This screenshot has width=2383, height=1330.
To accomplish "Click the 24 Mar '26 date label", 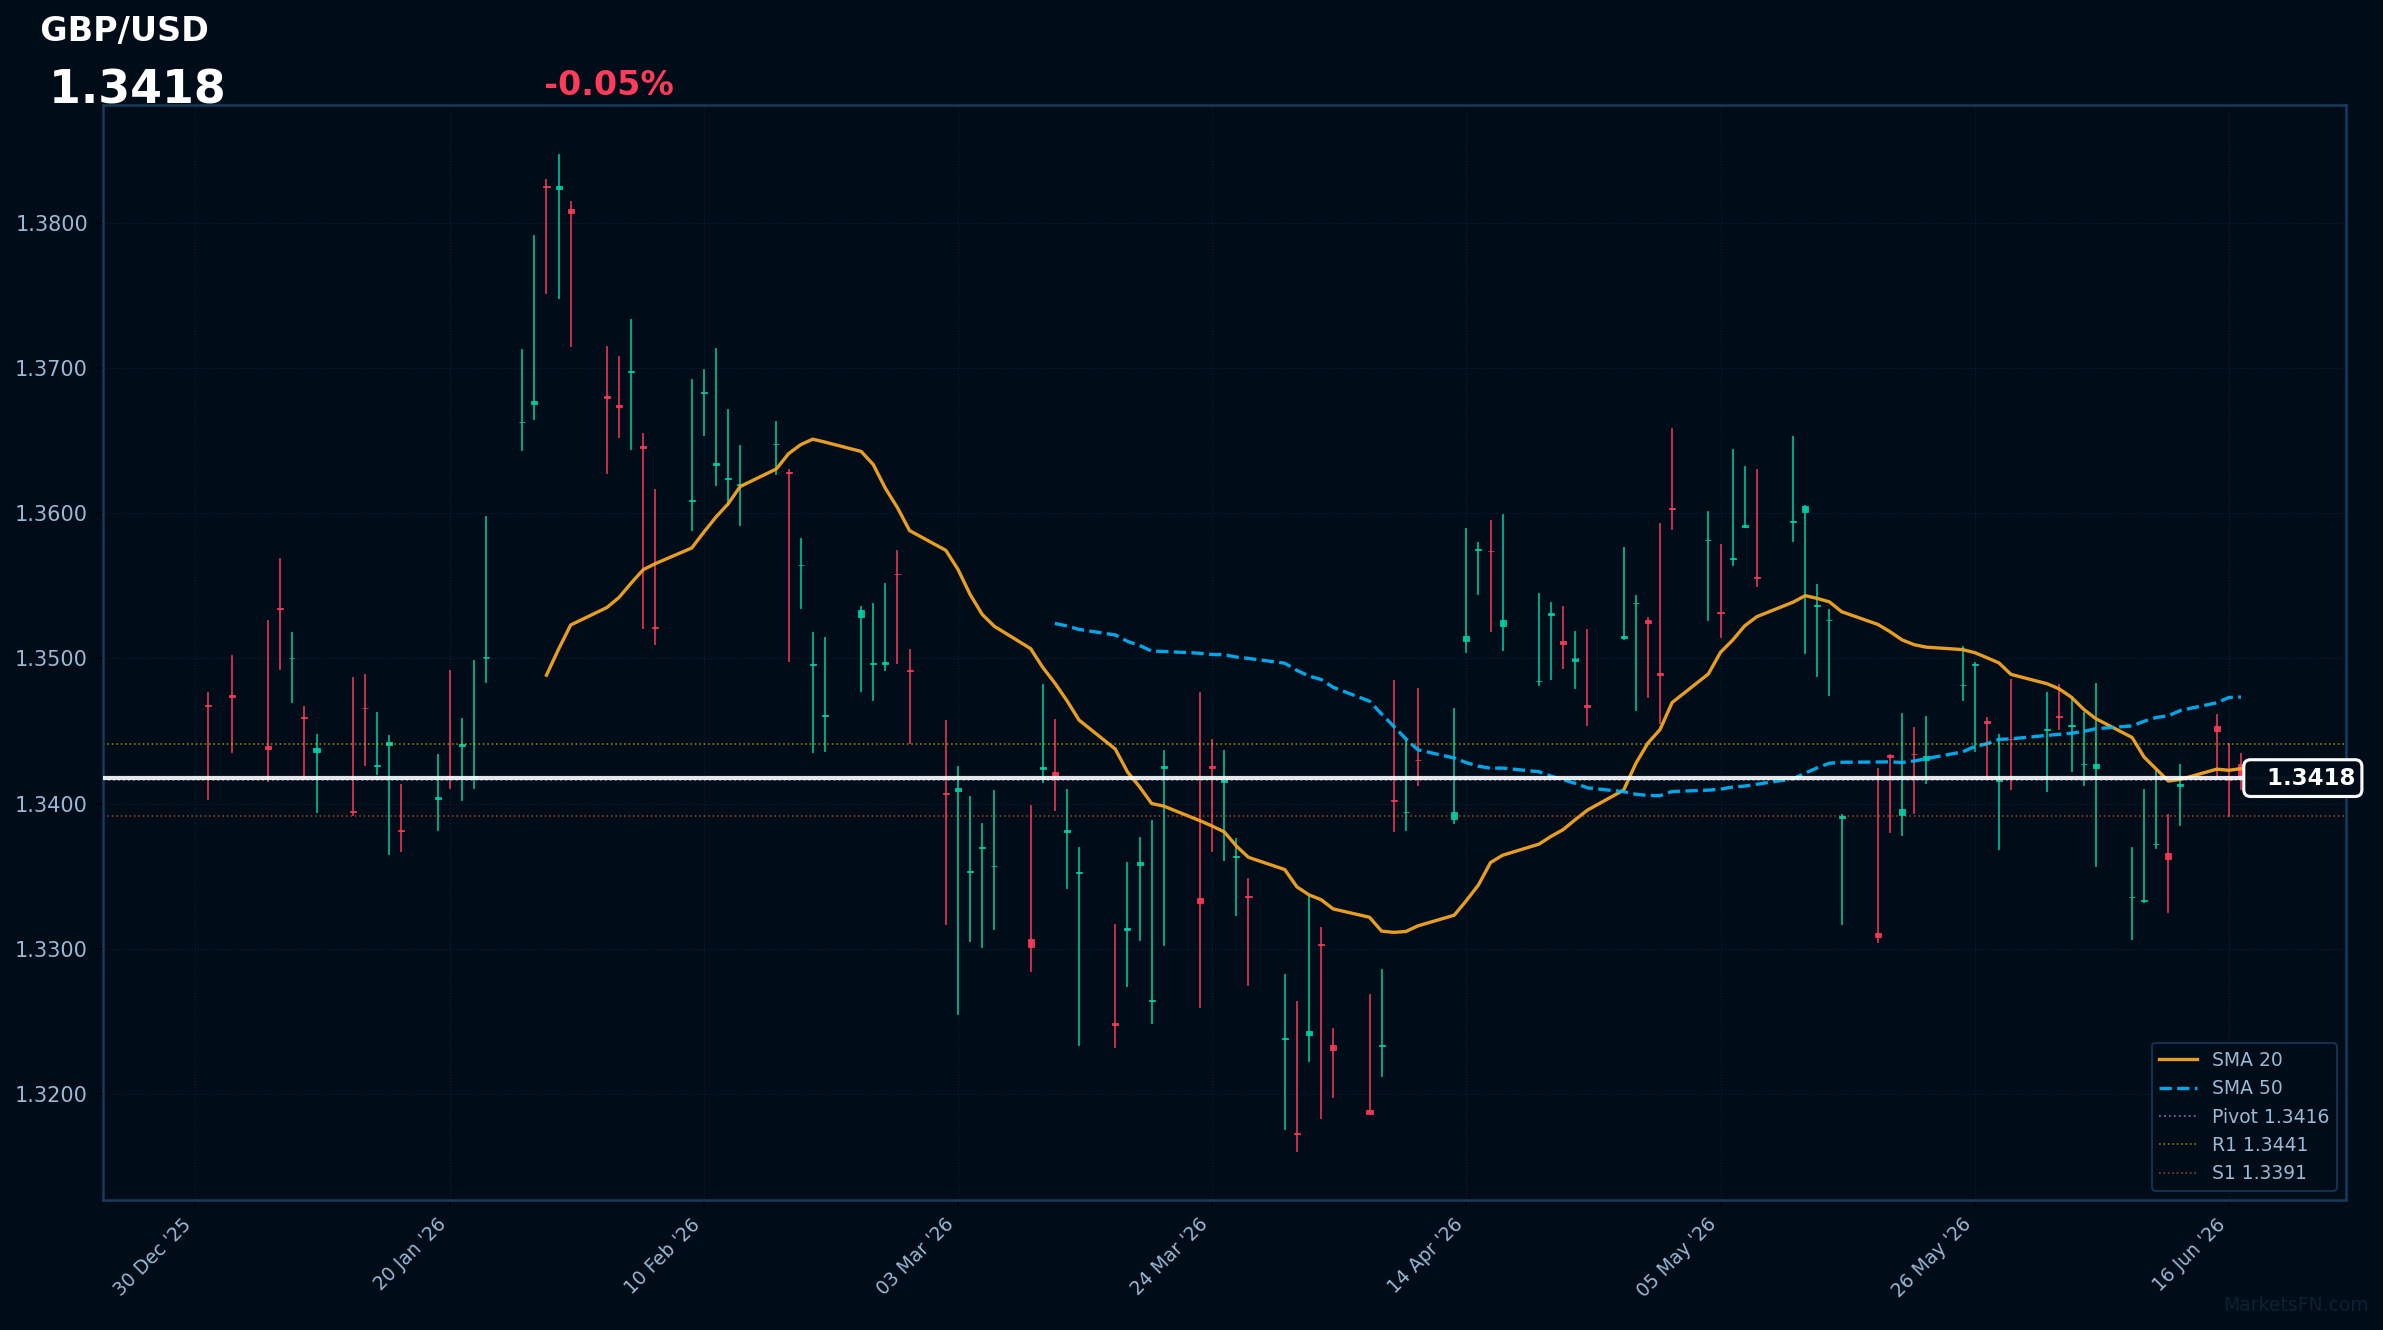I will [1168, 1256].
